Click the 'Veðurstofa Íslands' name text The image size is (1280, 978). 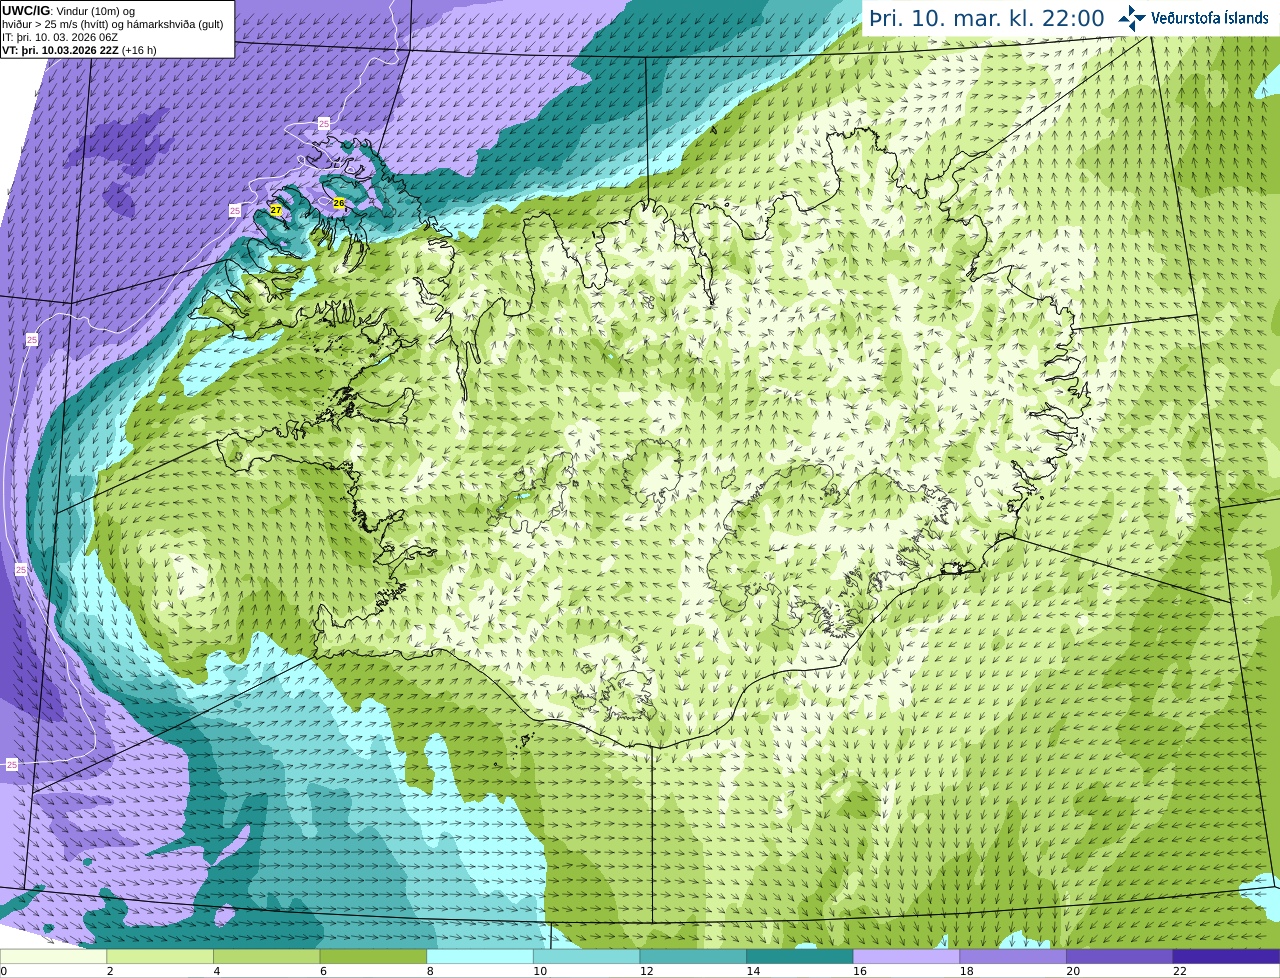1210,18
